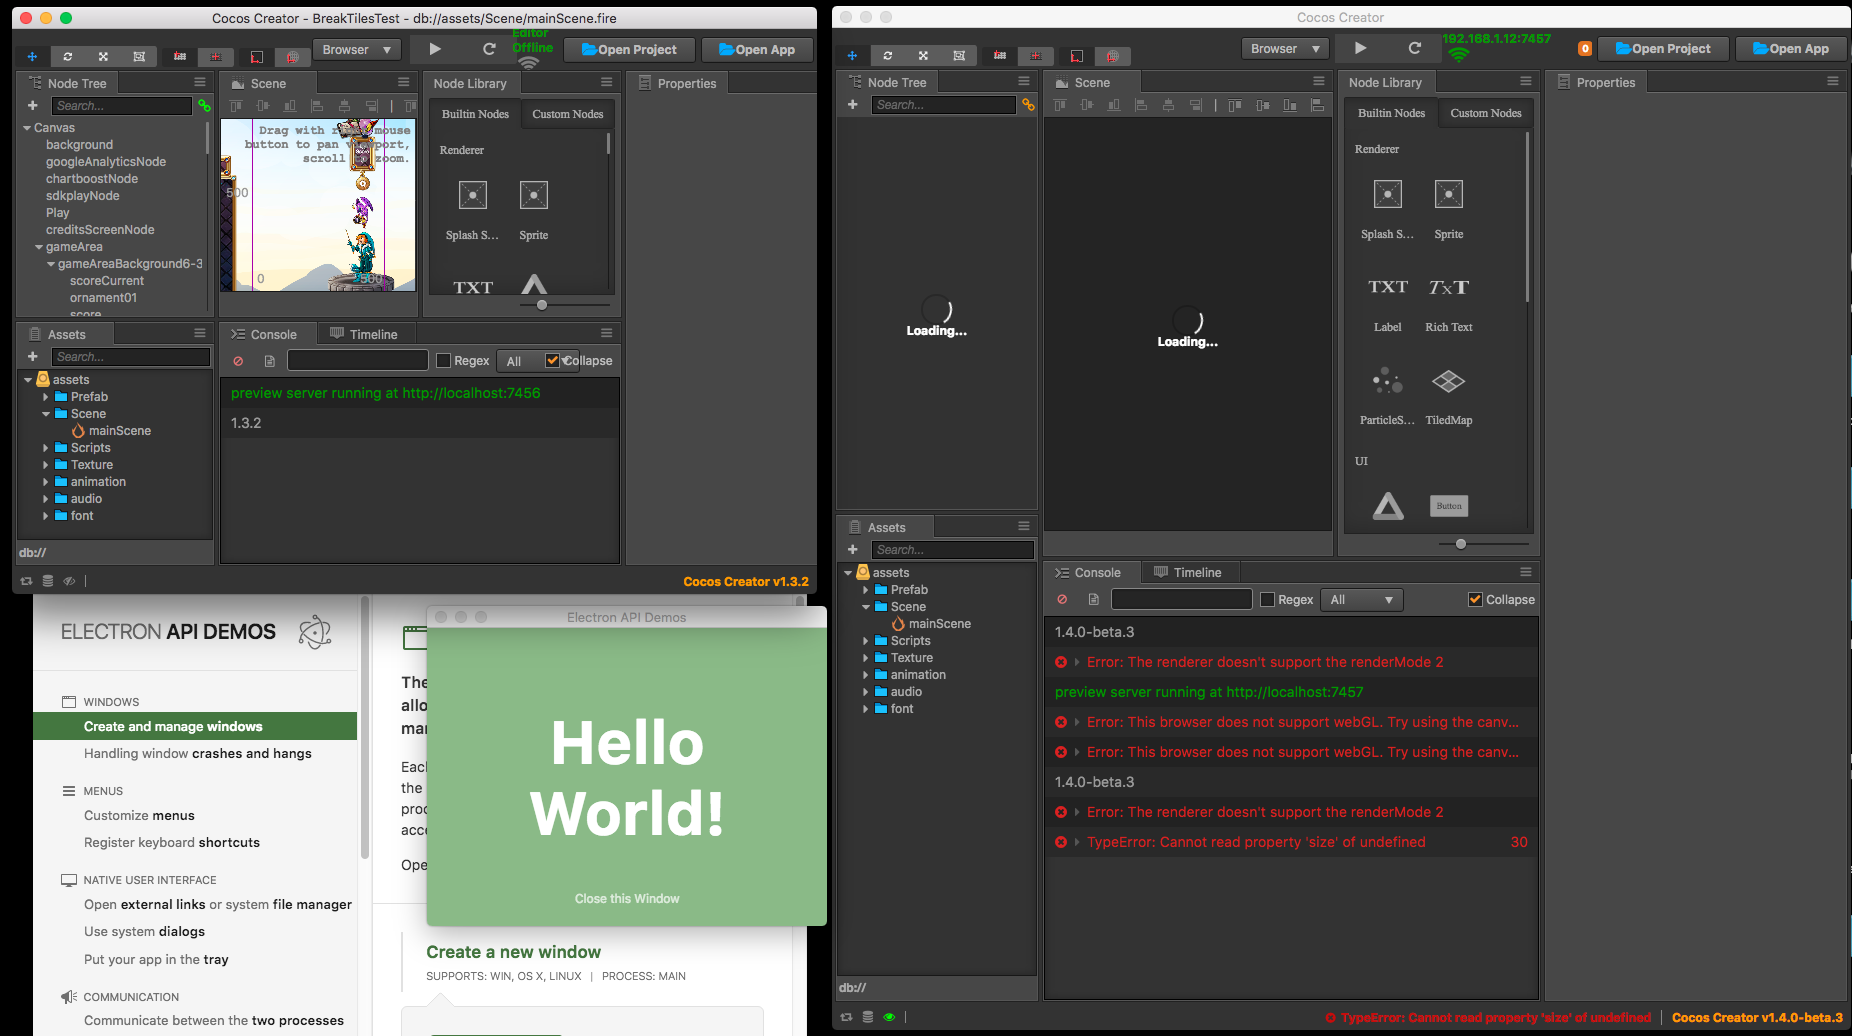Select the Splash Sprite node in left Node Library
This screenshot has height=1036, width=1852.
472,210
